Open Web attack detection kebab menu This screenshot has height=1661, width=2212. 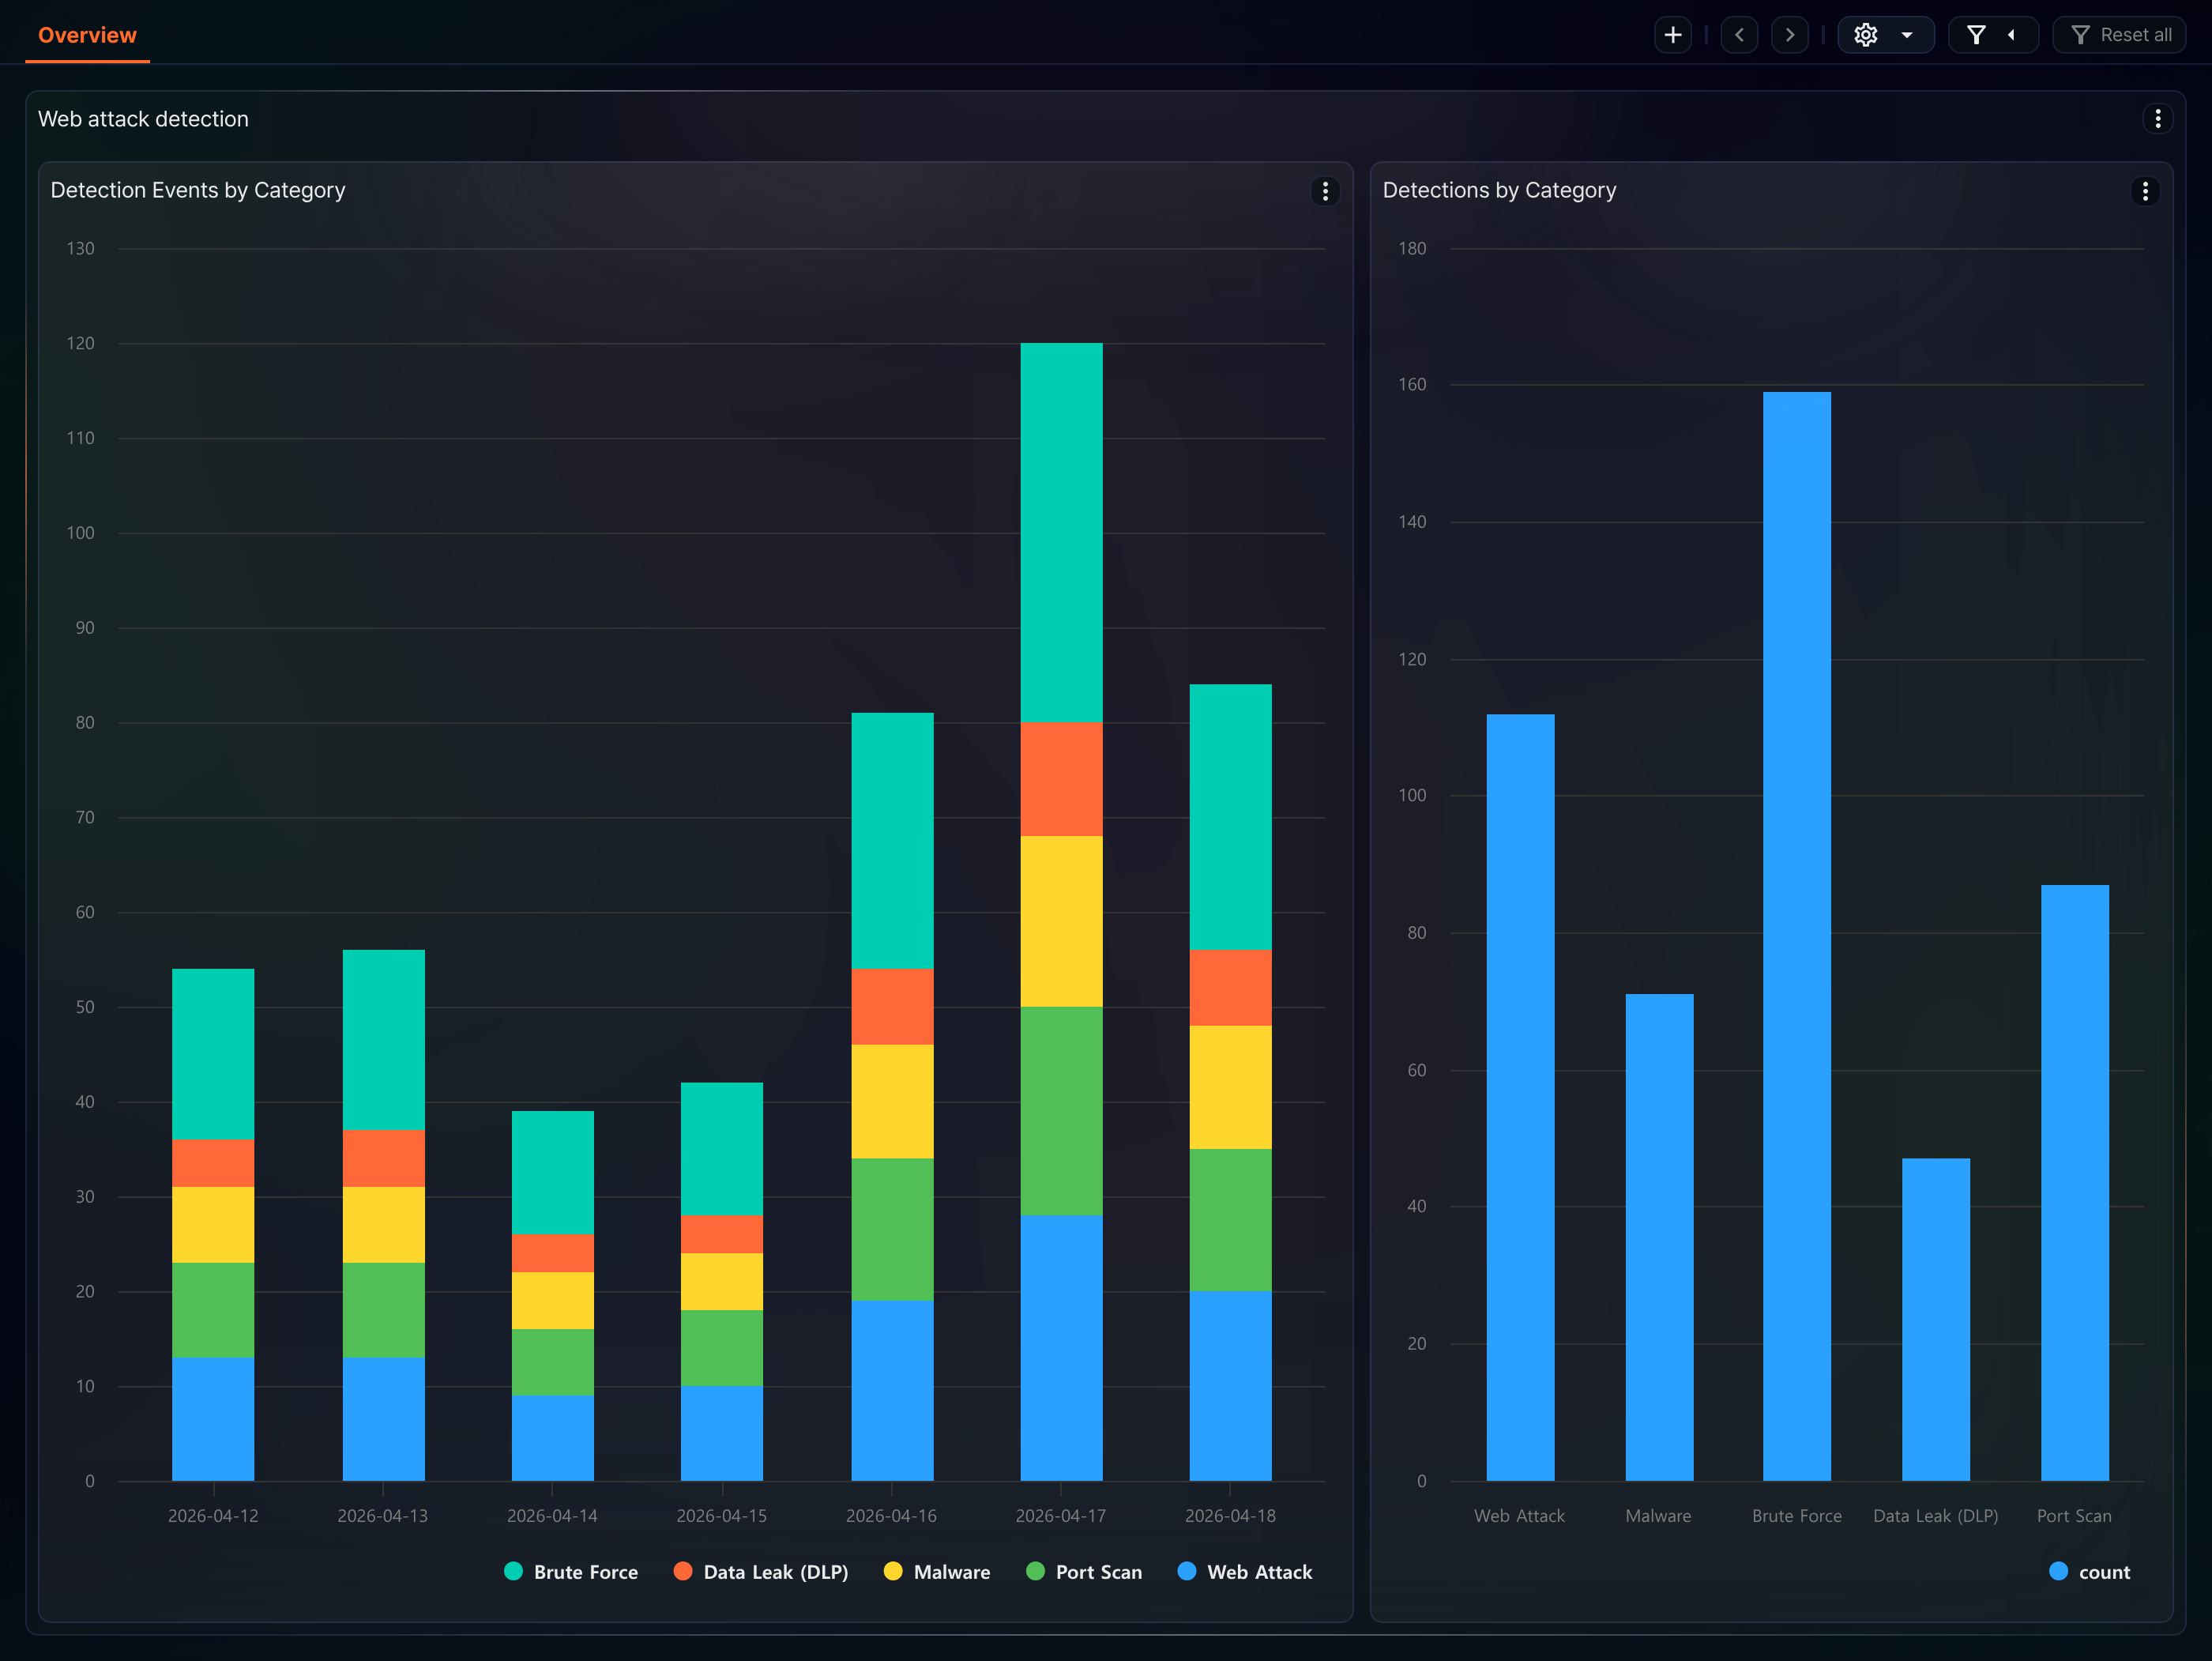pyautogui.click(x=2158, y=119)
